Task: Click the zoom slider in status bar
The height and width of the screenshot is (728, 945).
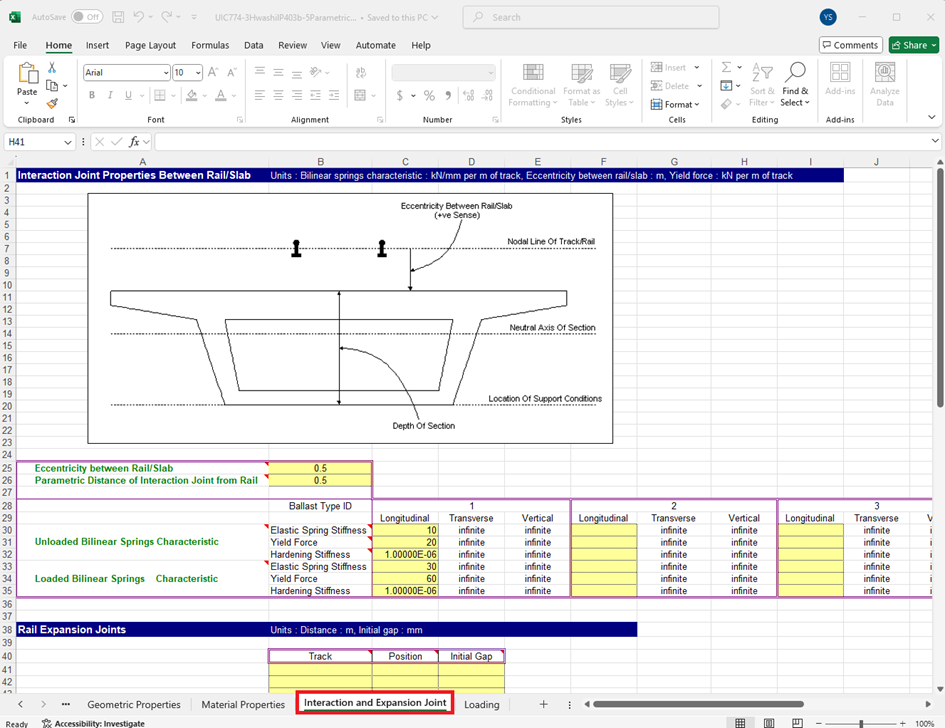Action: (x=861, y=723)
